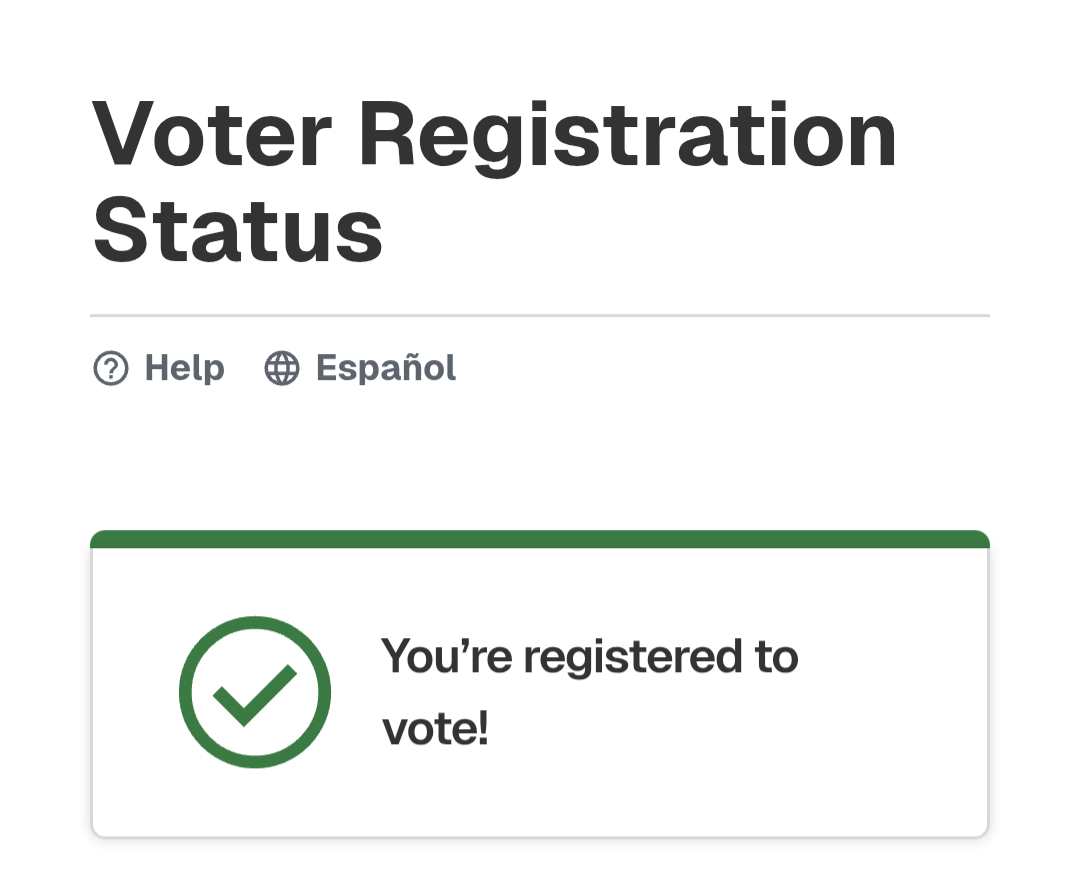Image resolution: width=1080 pixels, height=885 pixels.
Task: Switch language with the Español link
Action: click(386, 369)
